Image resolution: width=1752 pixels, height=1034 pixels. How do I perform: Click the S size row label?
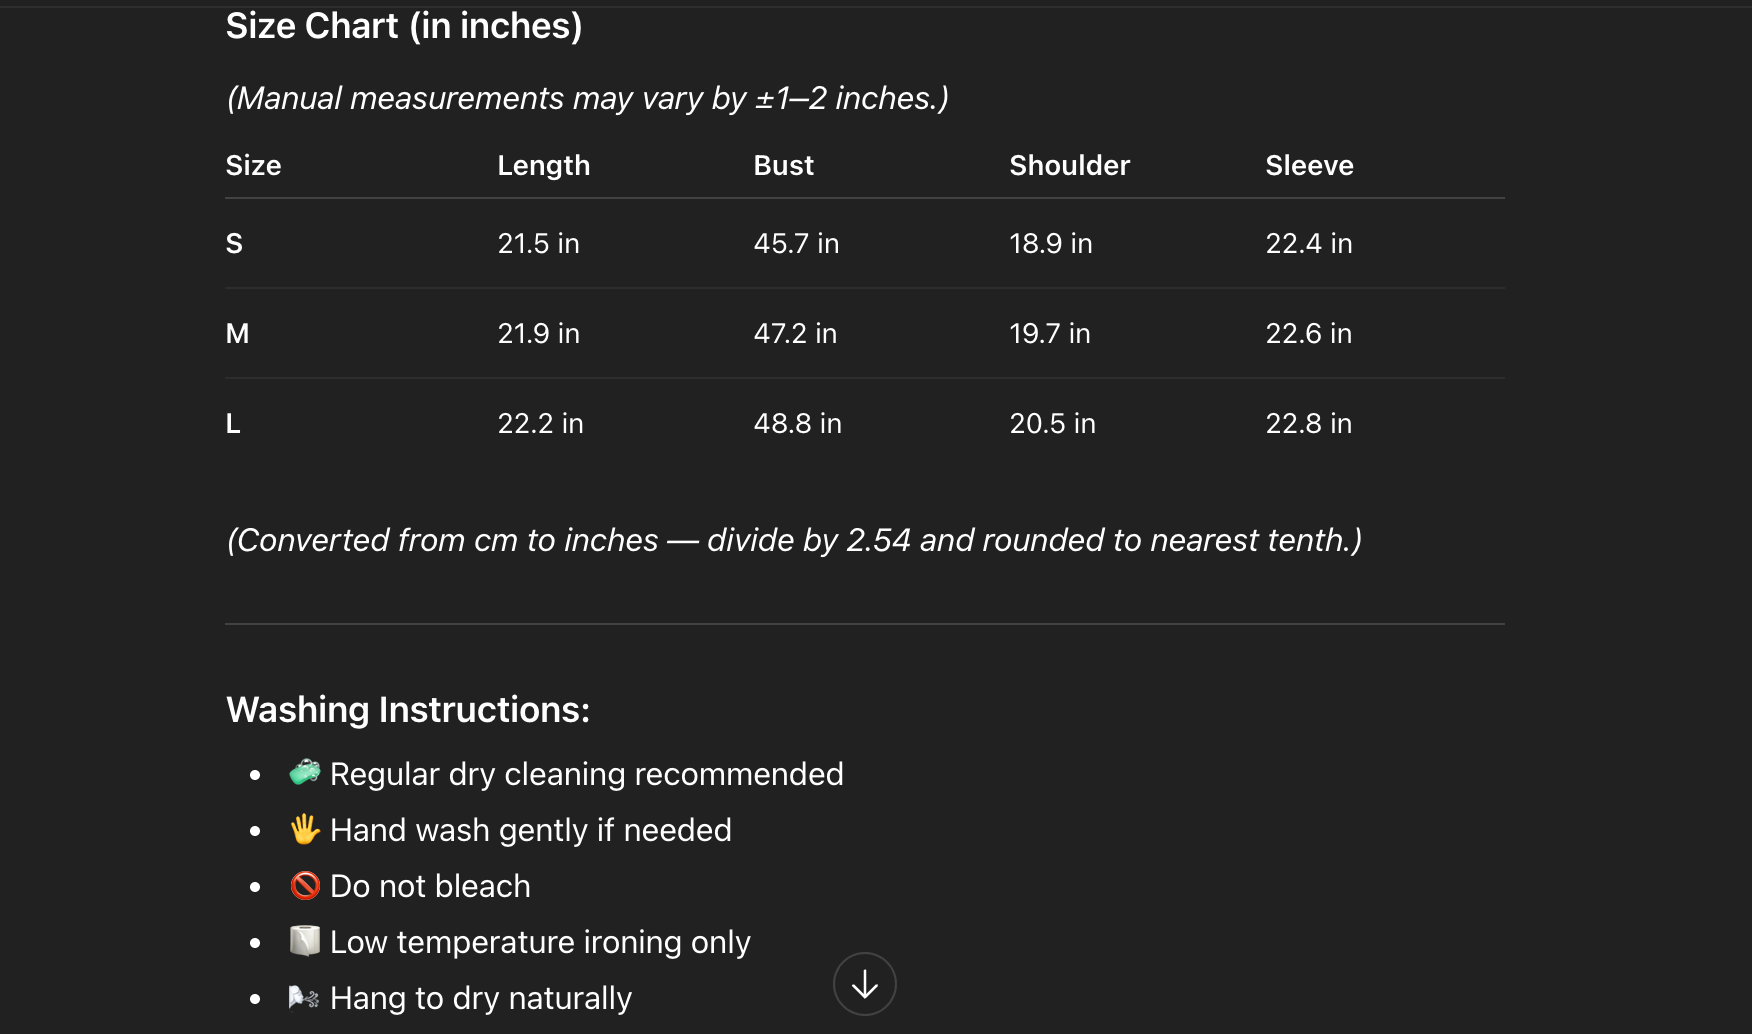[234, 243]
